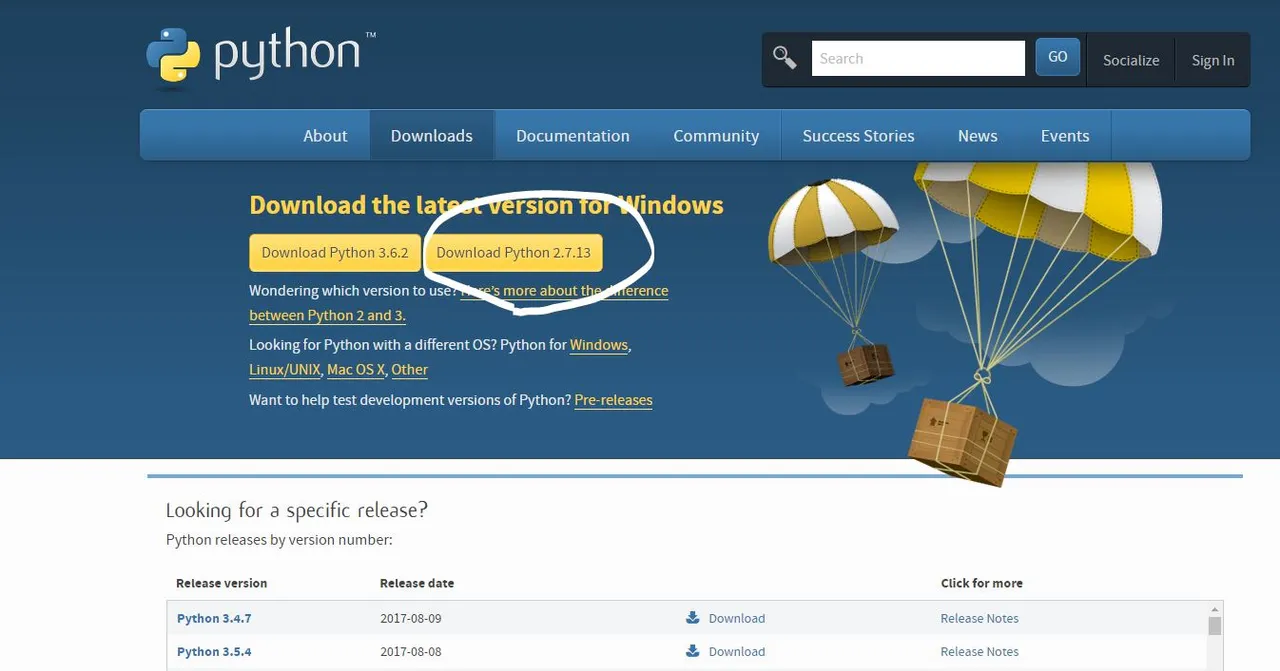The width and height of the screenshot is (1280, 671).
Task: Follow the Windows OS link
Action: tap(599, 345)
